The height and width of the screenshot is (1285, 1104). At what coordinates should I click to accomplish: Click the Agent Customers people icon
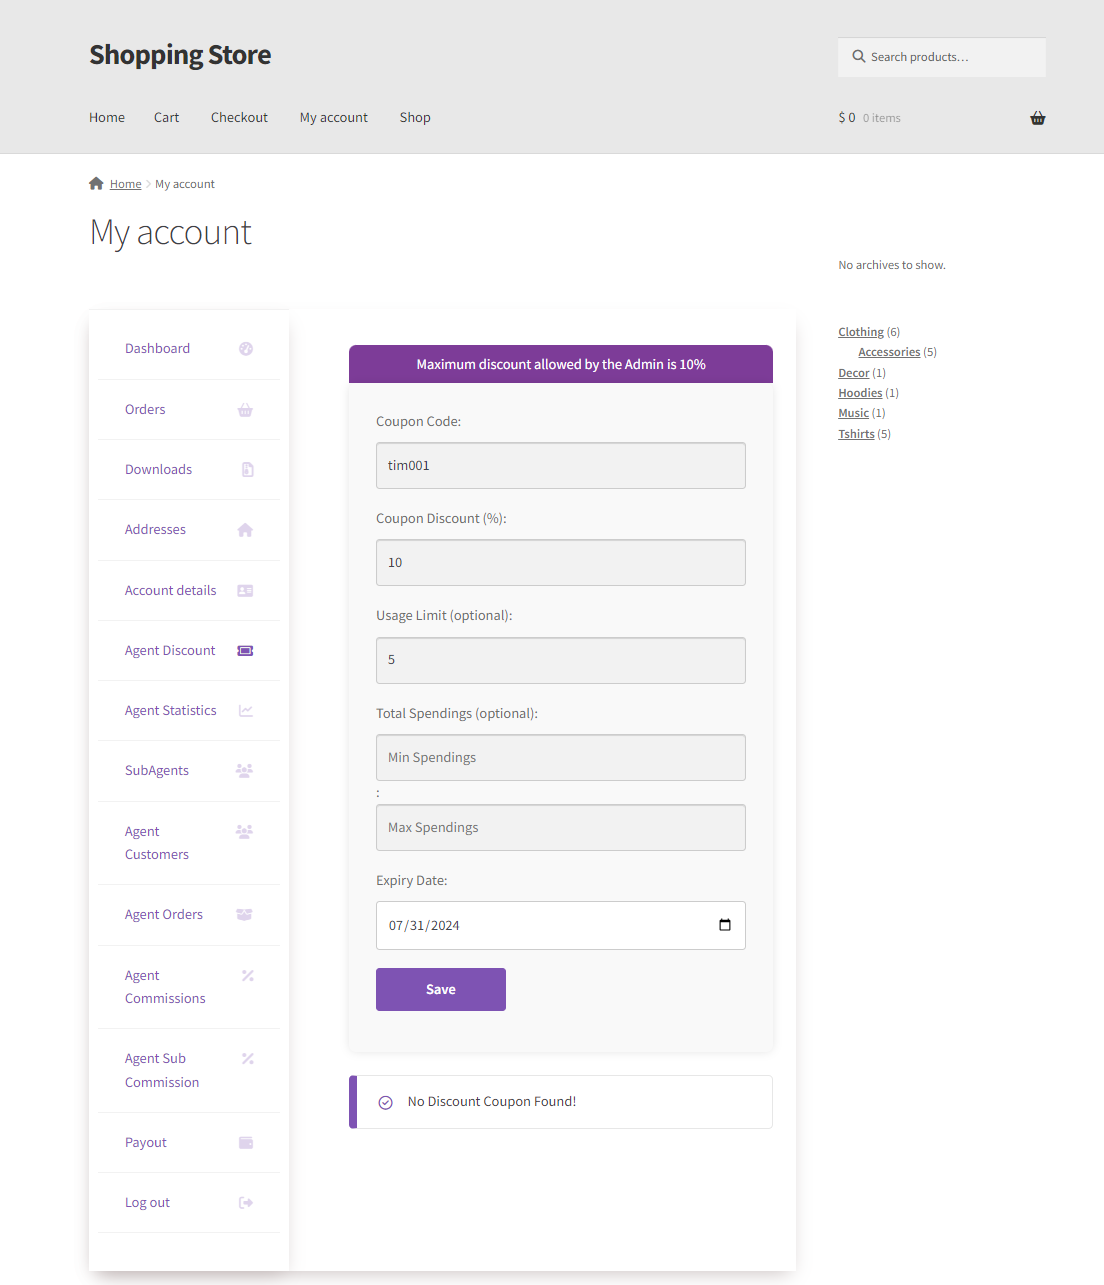click(x=244, y=831)
